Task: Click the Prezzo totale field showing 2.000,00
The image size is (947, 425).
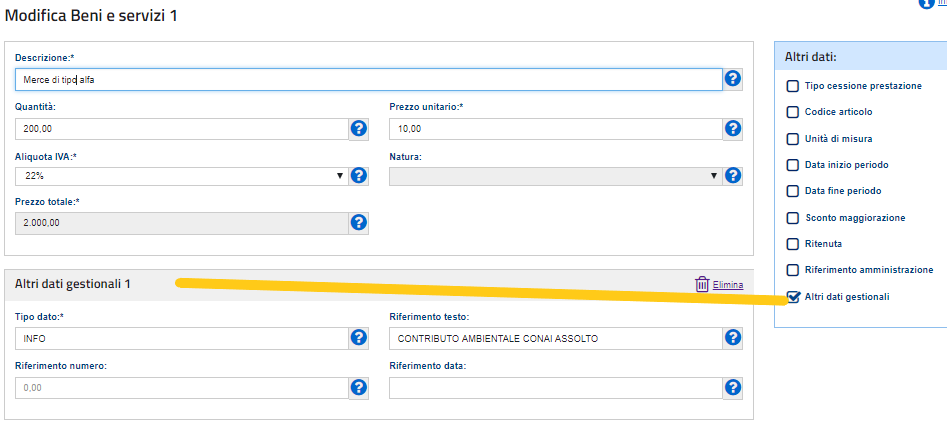Action: coord(182,223)
